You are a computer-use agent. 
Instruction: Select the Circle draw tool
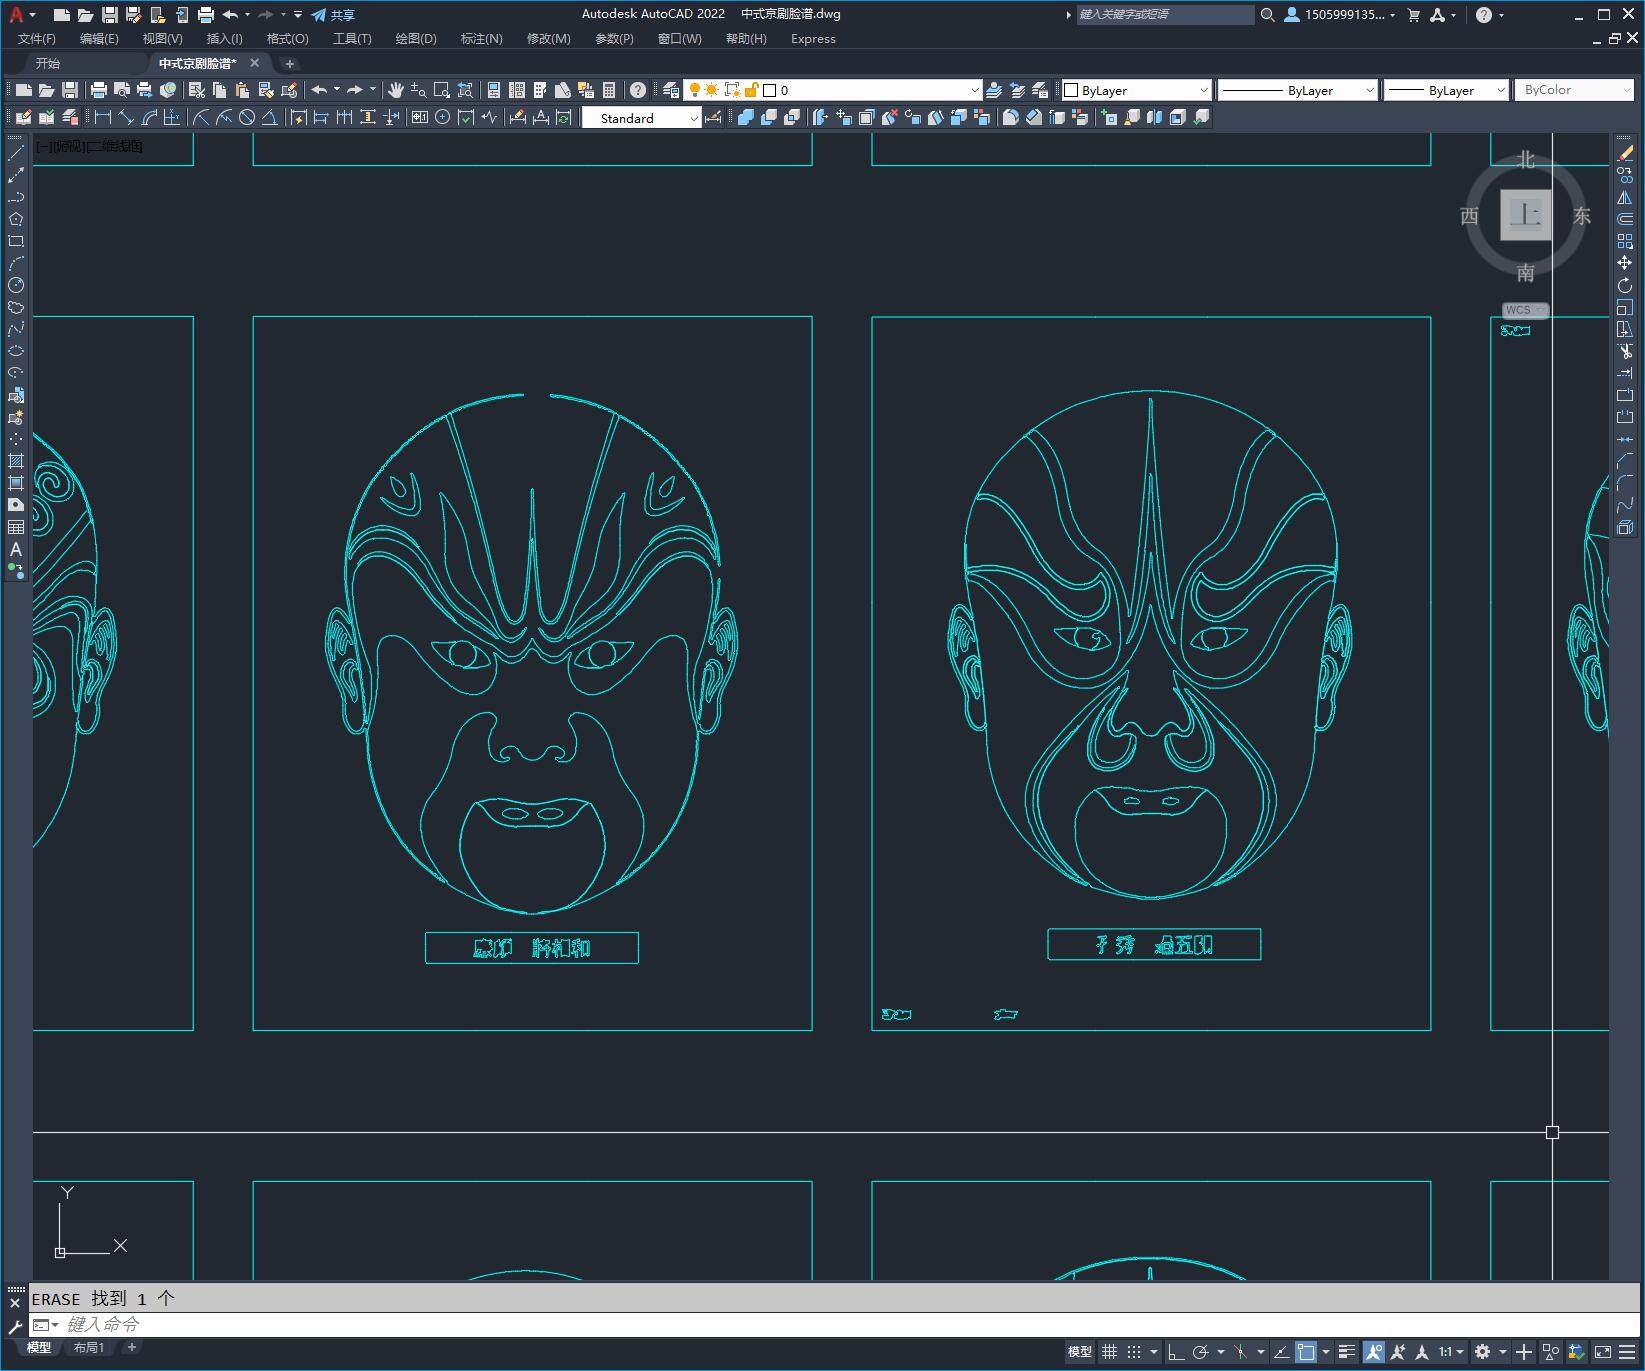tap(16, 285)
